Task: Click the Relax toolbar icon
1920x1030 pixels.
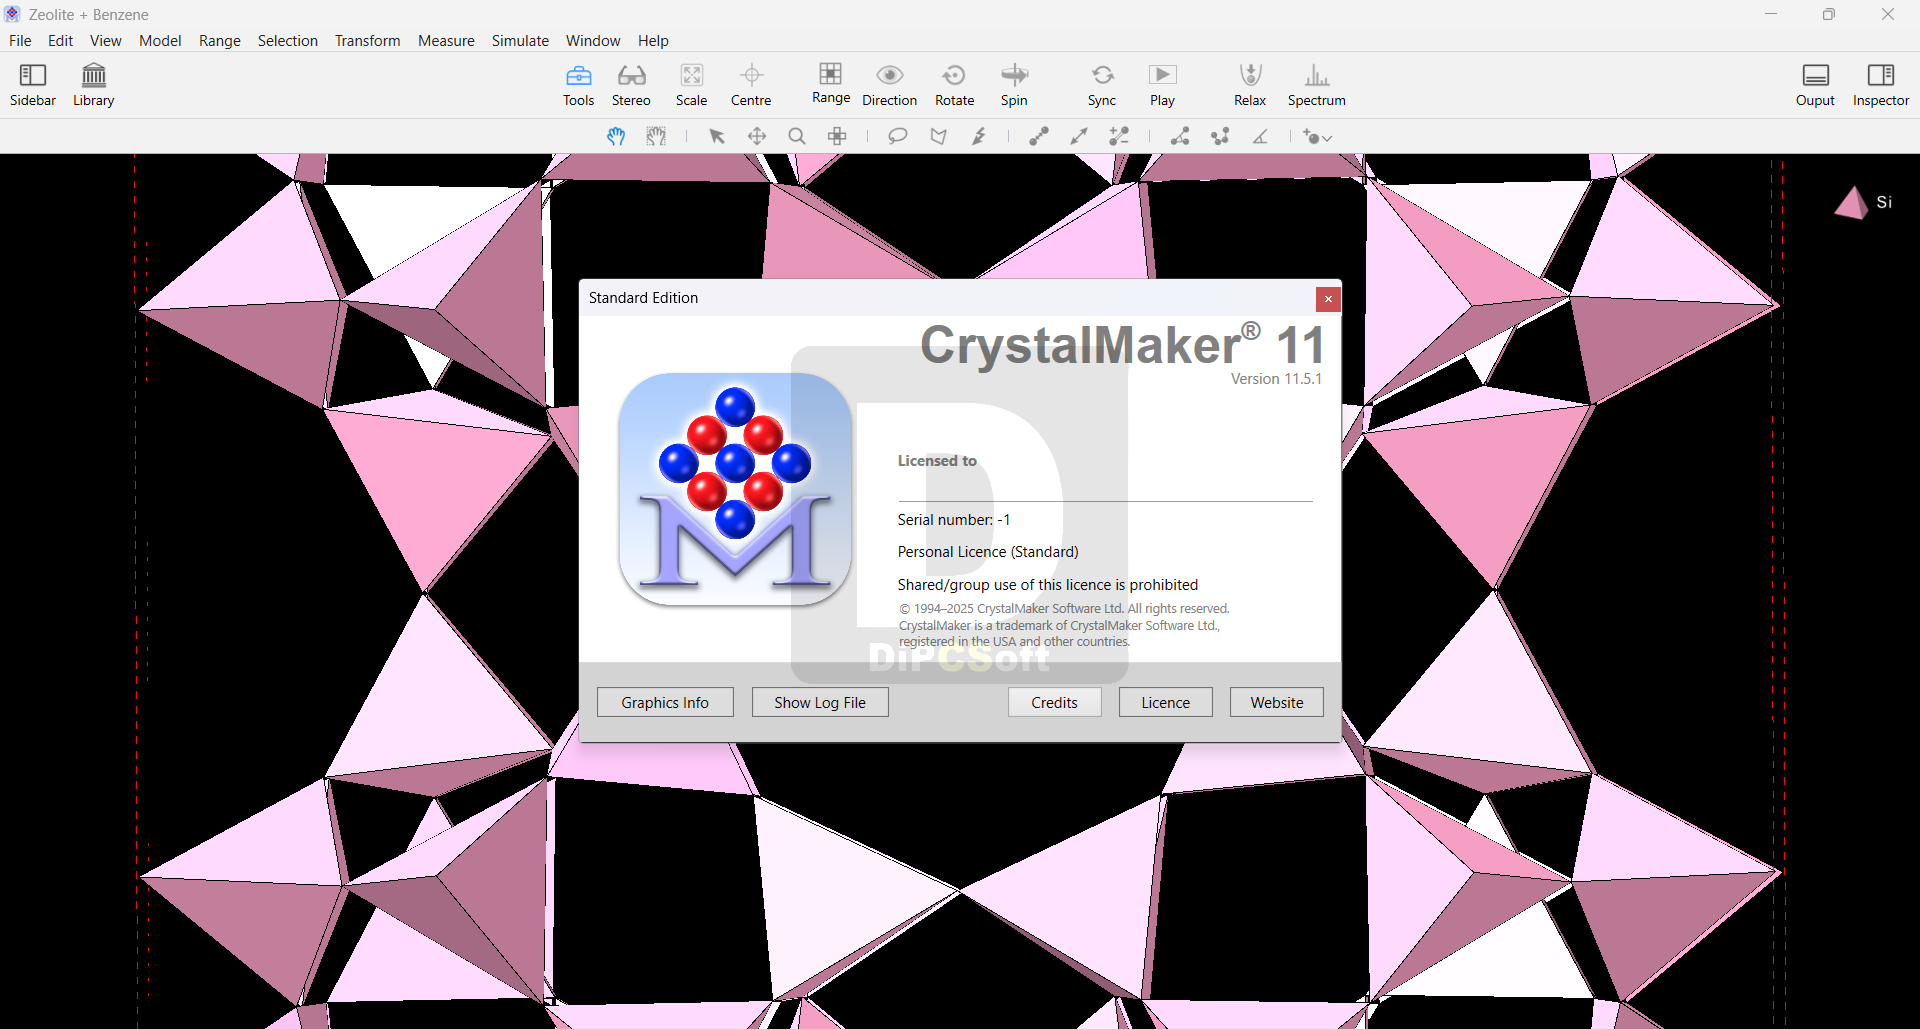Action: pyautogui.click(x=1250, y=85)
